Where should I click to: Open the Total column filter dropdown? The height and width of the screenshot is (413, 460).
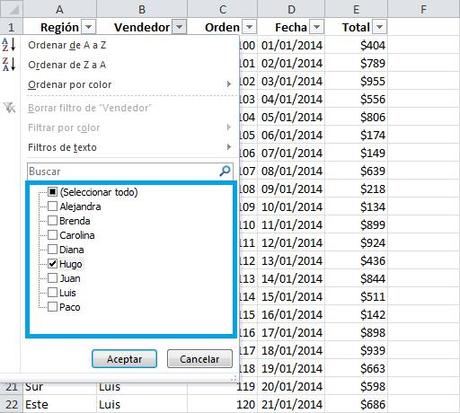click(x=380, y=27)
